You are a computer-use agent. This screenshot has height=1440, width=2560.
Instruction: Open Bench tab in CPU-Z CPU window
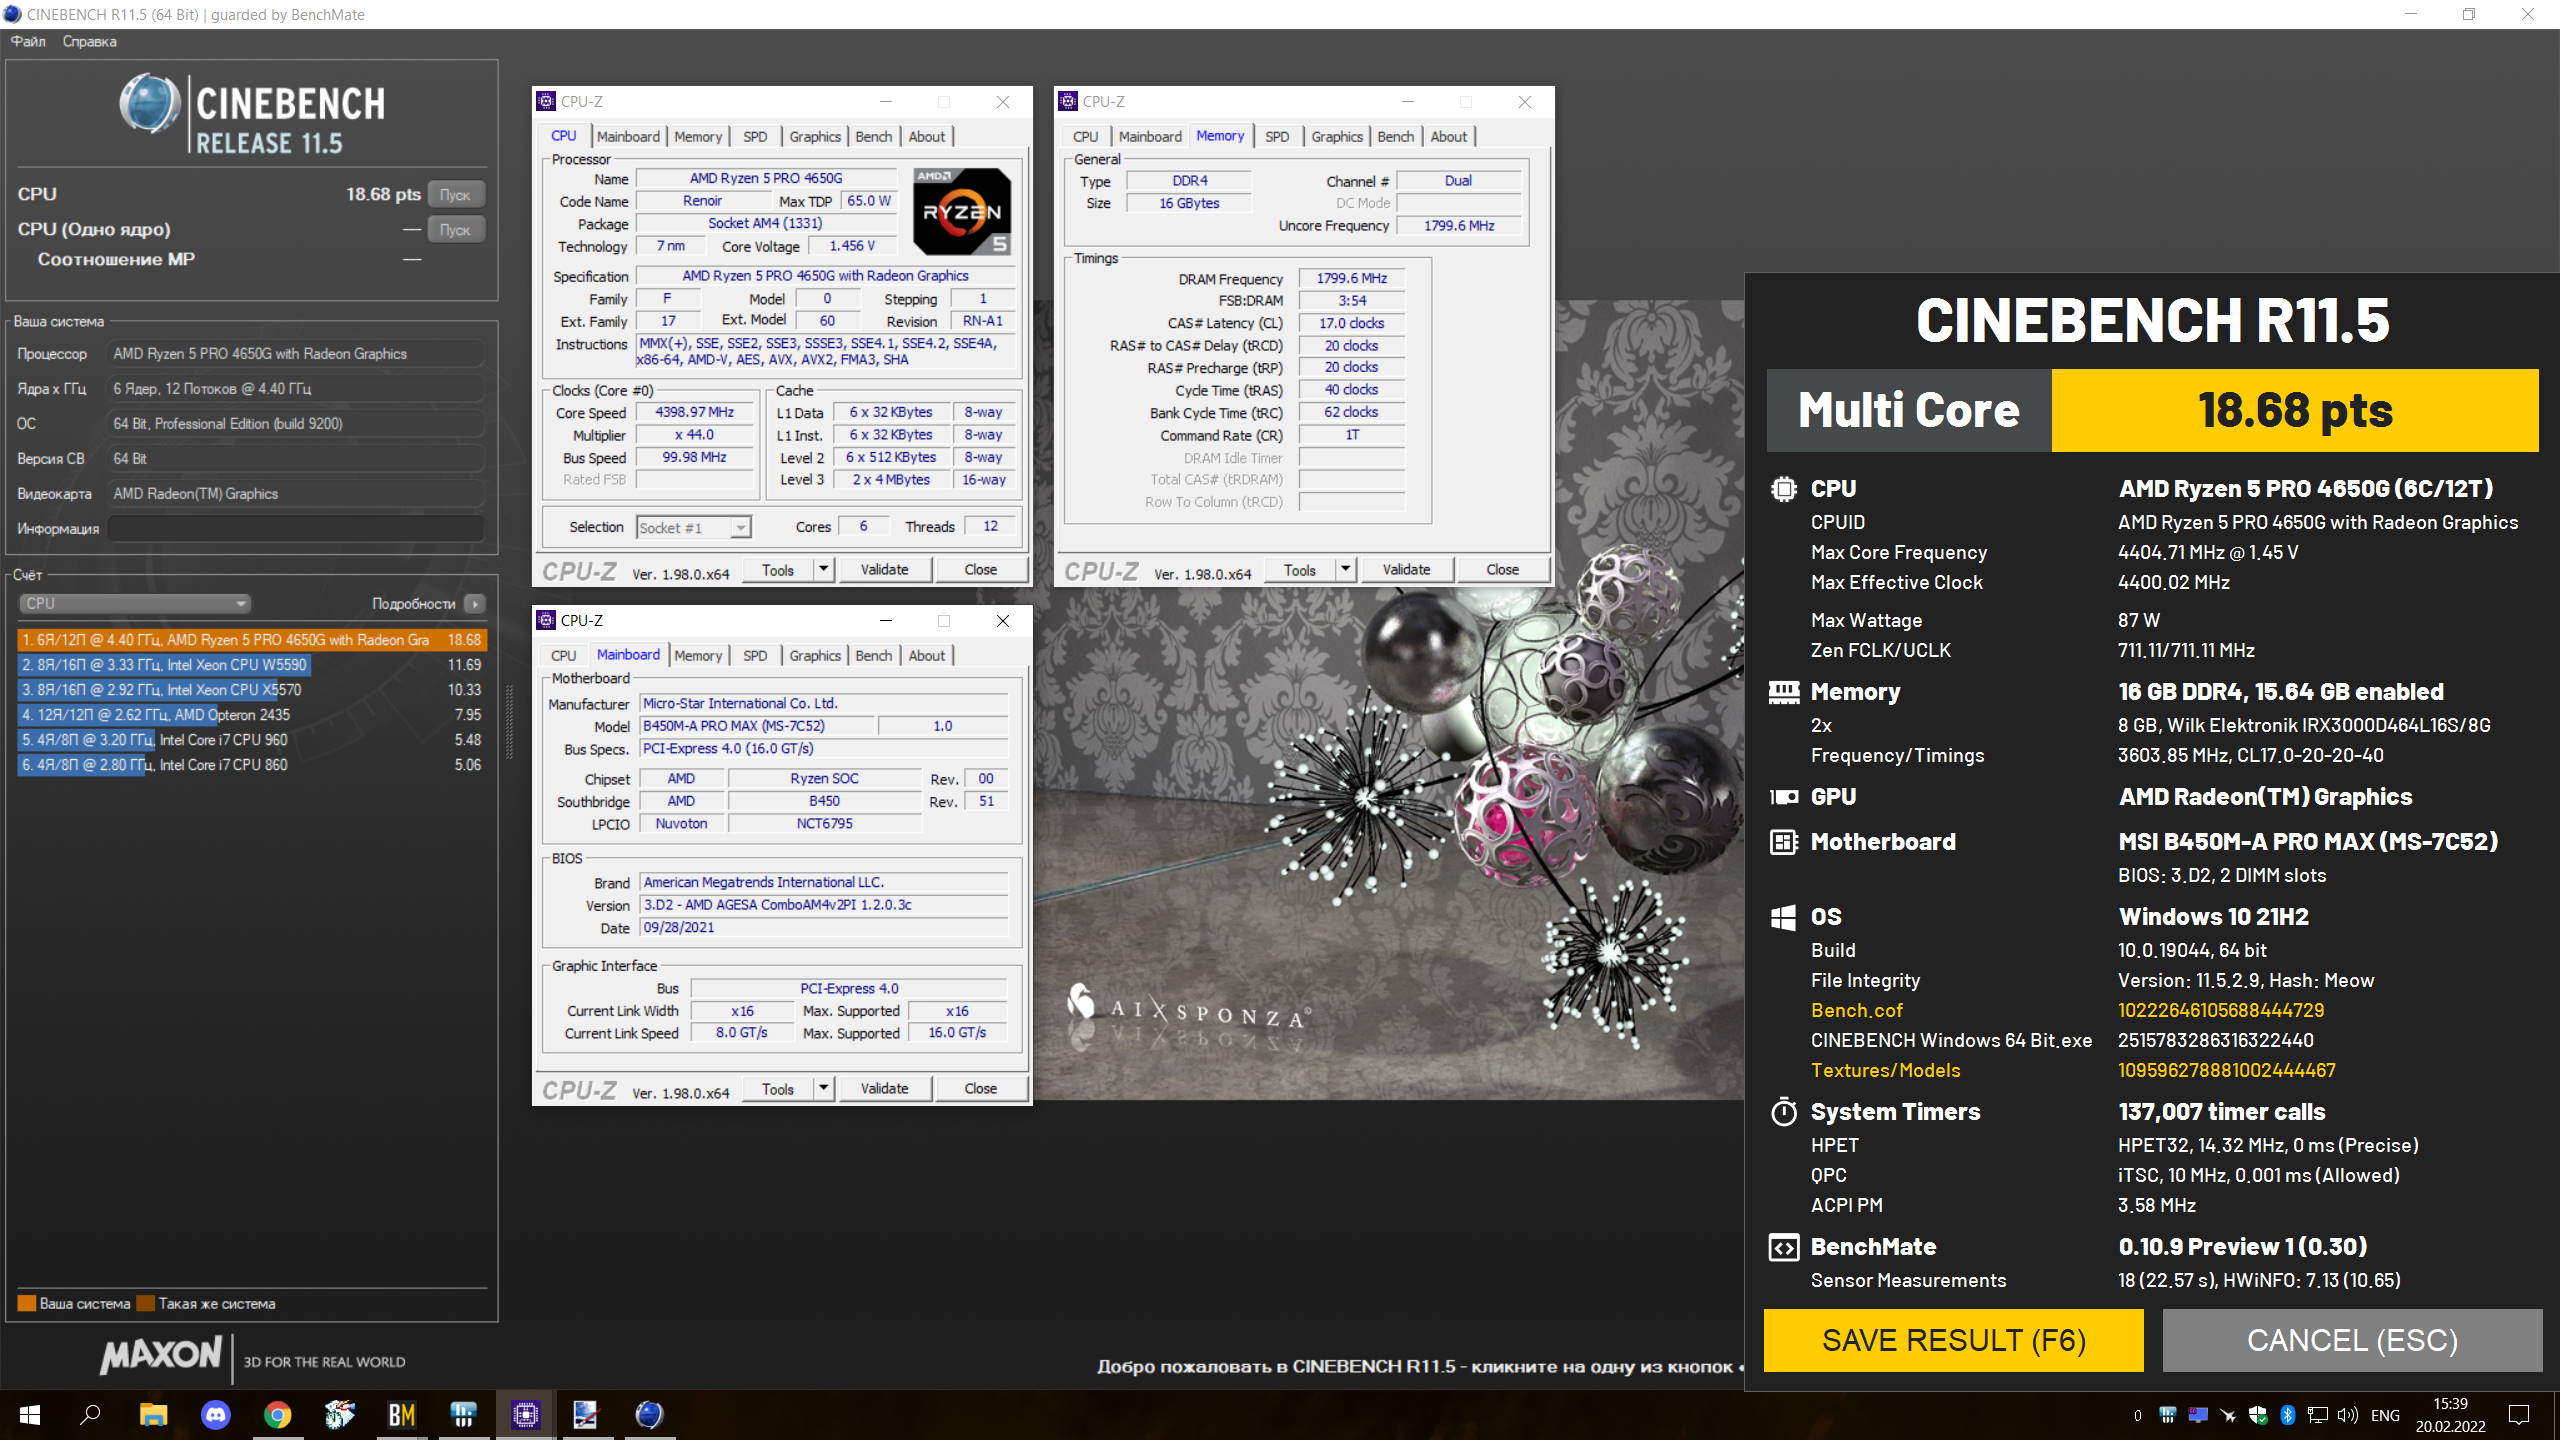(x=873, y=137)
